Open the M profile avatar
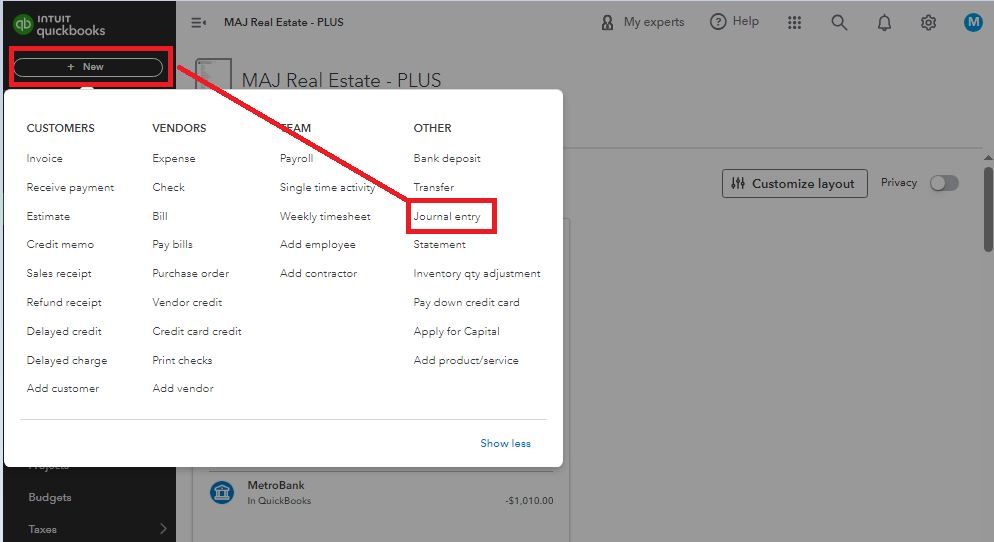The height and width of the screenshot is (542, 994). tap(972, 22)
